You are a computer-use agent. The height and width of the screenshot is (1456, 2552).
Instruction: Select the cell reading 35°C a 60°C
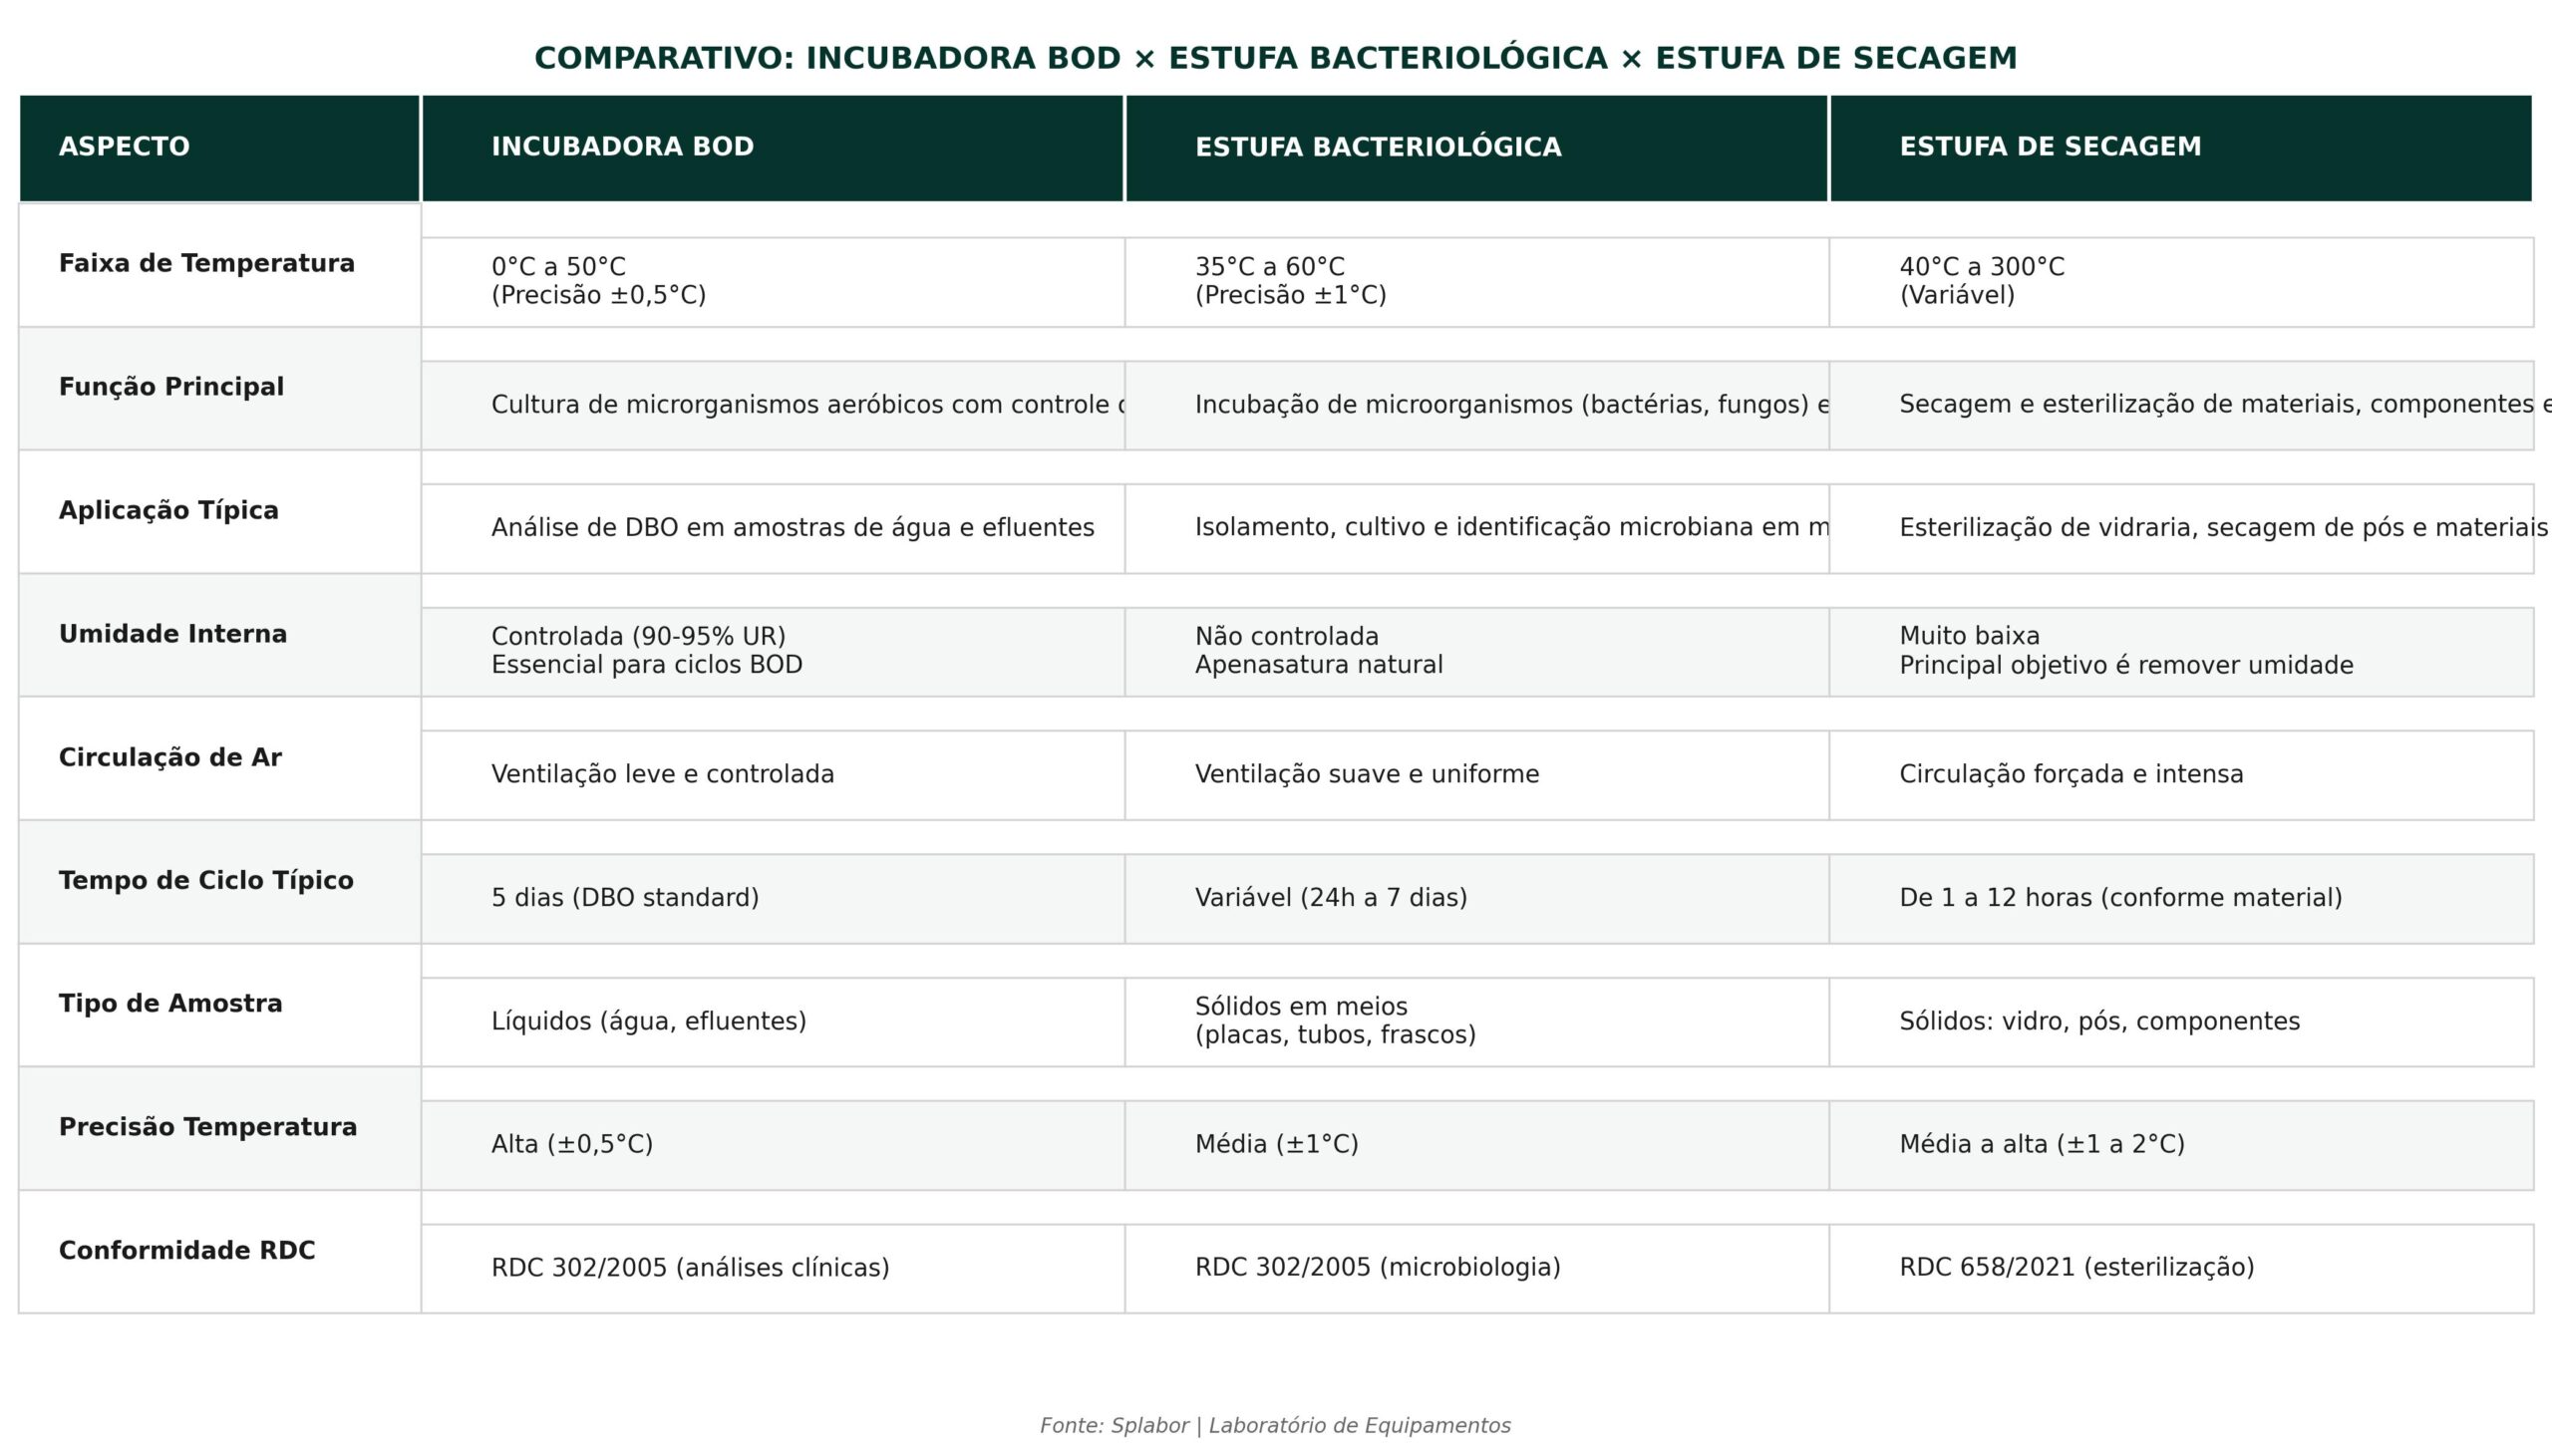1477,282
